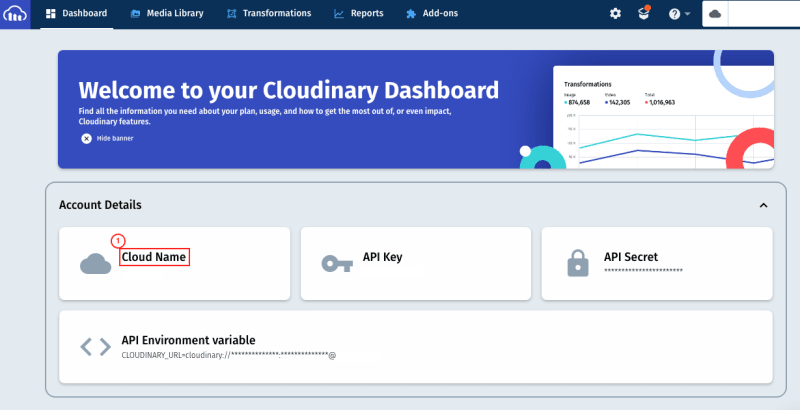Image resolution: width=800 pixels, height=410 pixels.
Task: Click the Welcome to your Cloudinary Dashboard heading
Action: (288, 90)
